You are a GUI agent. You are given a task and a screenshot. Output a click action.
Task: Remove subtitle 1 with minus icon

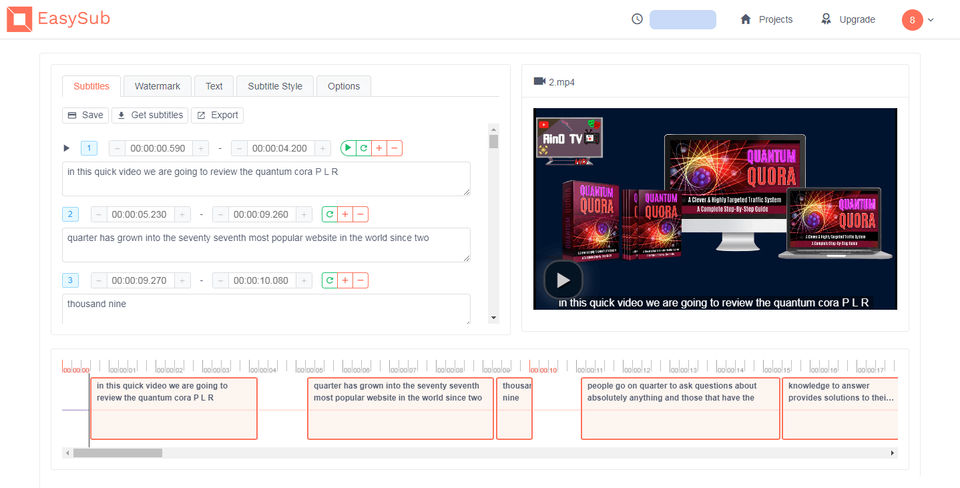395,148
